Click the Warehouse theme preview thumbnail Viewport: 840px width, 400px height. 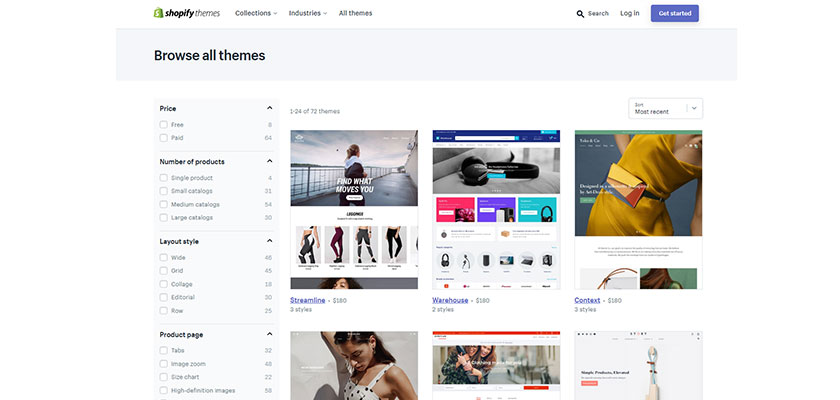[496, 209]
